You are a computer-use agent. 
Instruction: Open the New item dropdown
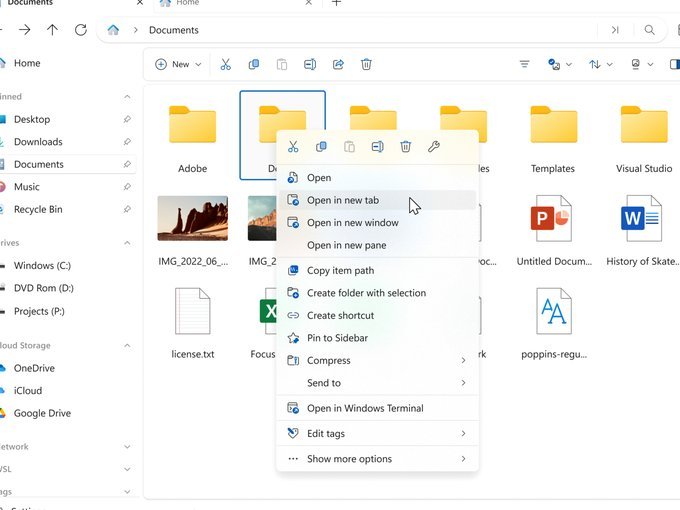178,65
